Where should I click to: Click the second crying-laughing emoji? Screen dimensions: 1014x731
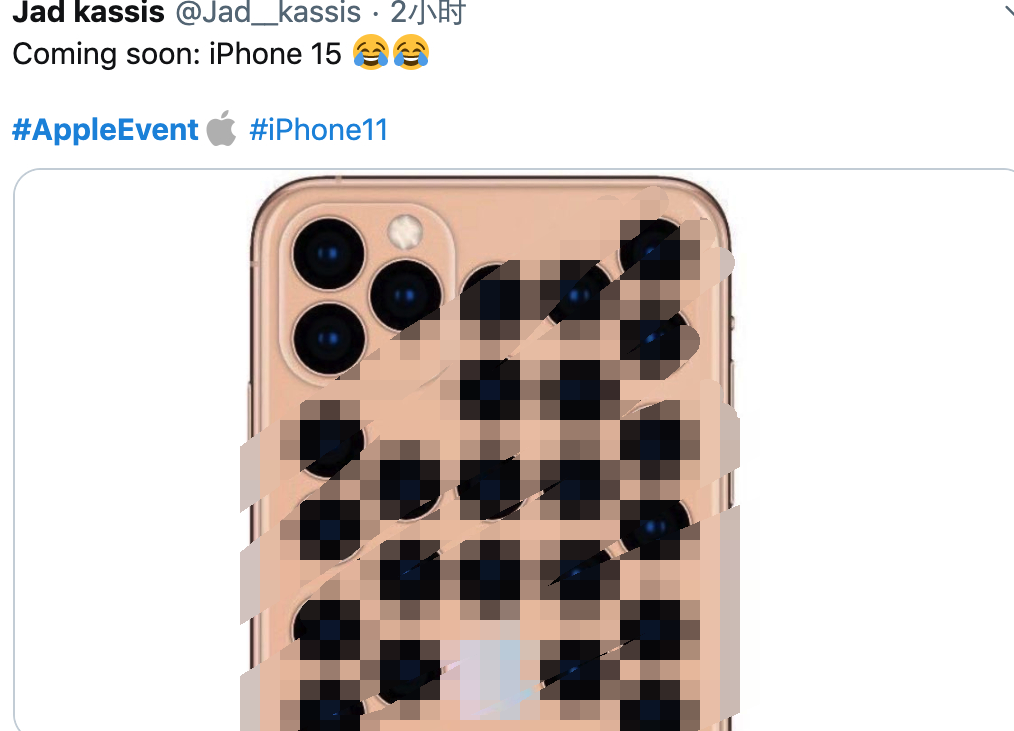pyautogui.click(x=411, y=52)
